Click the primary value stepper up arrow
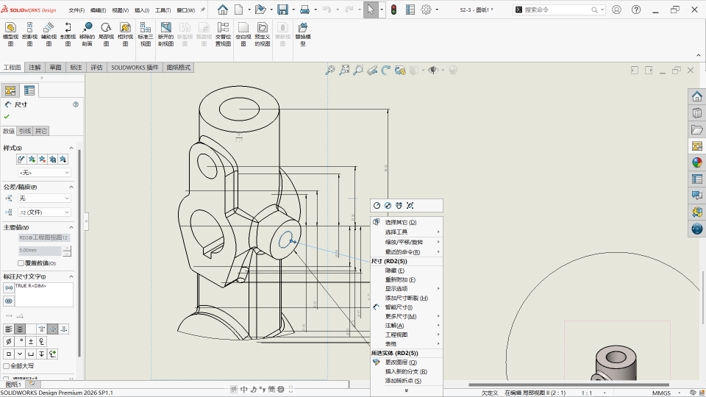Screen dimensions: 706x397 pos(67,248)
